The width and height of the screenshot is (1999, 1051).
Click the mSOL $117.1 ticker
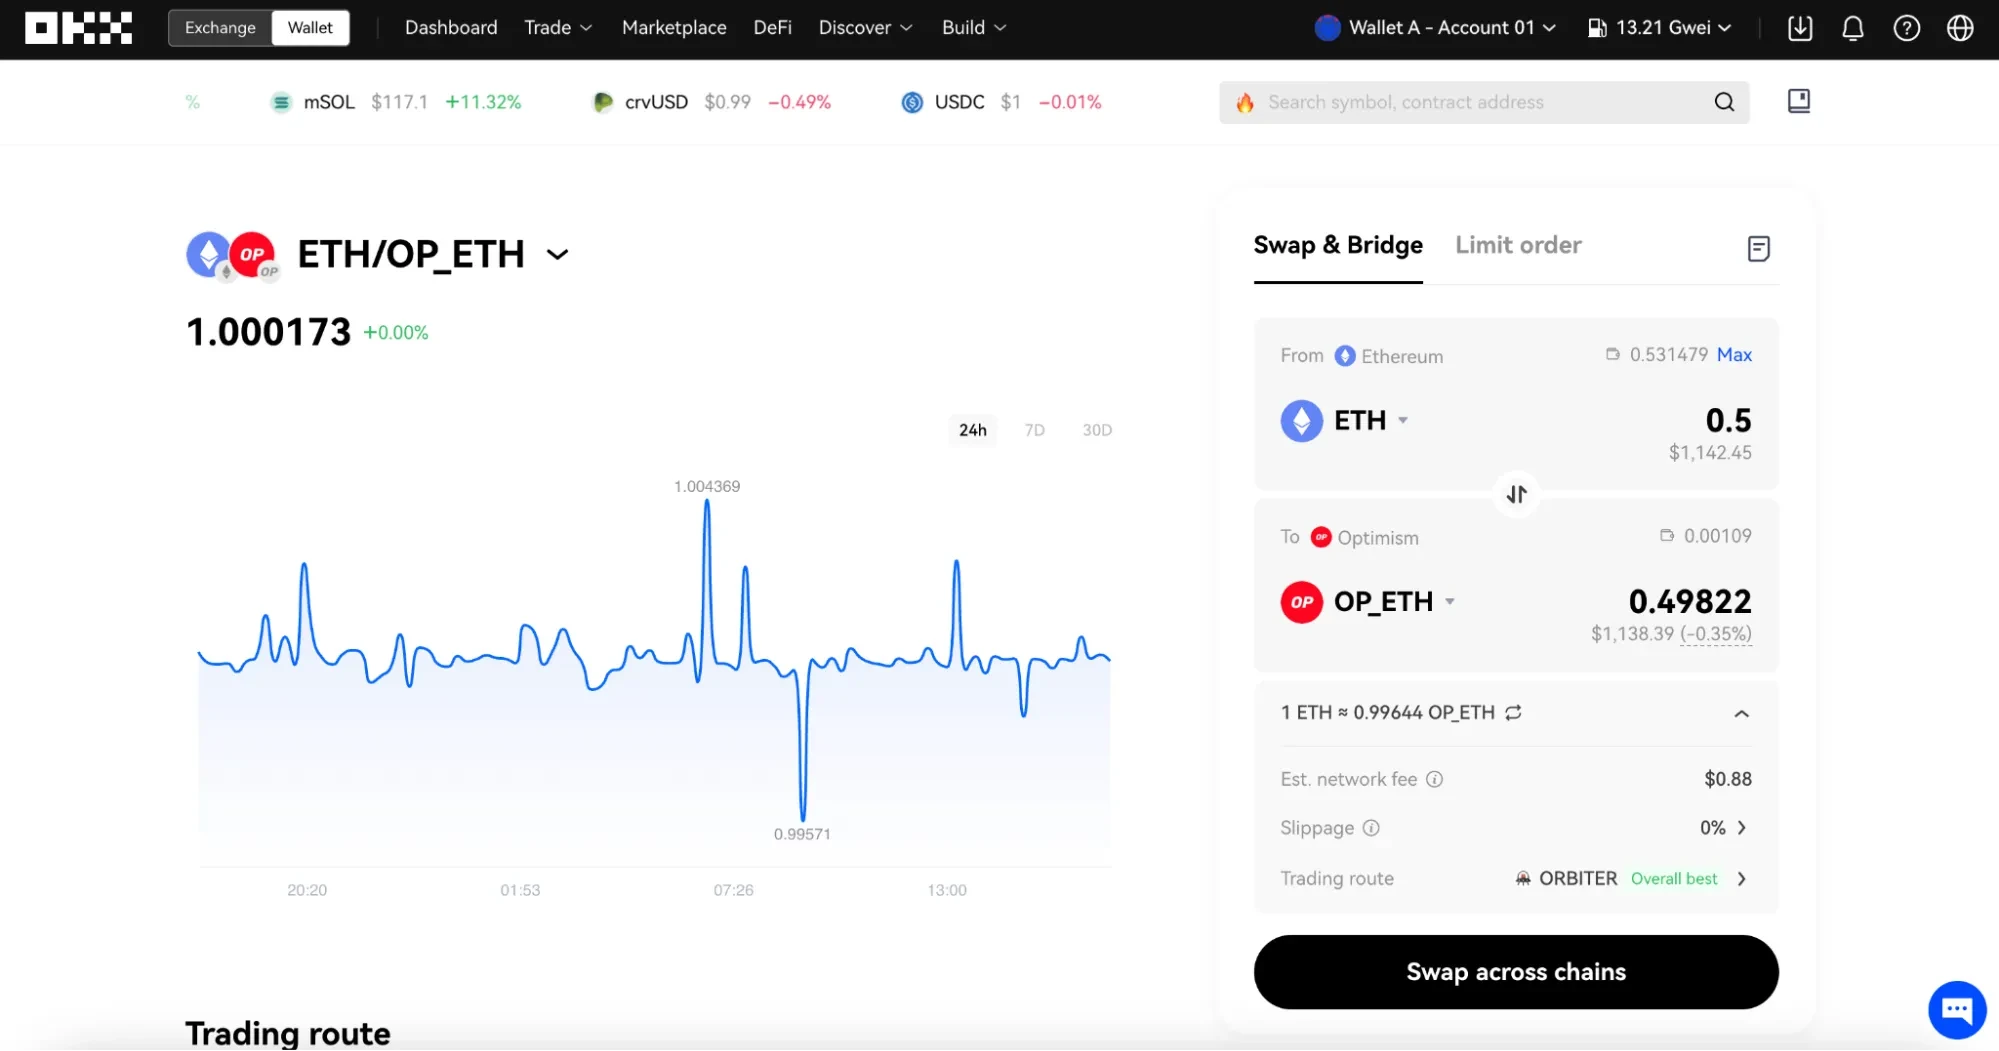pyautogui.click(x=396, y=102)
